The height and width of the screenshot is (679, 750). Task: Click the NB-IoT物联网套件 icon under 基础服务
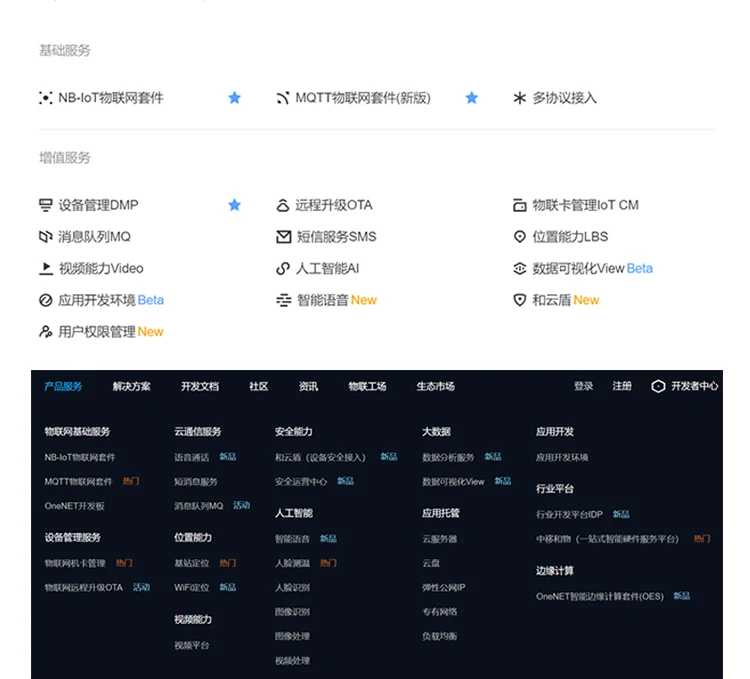[x=45, y=98]
